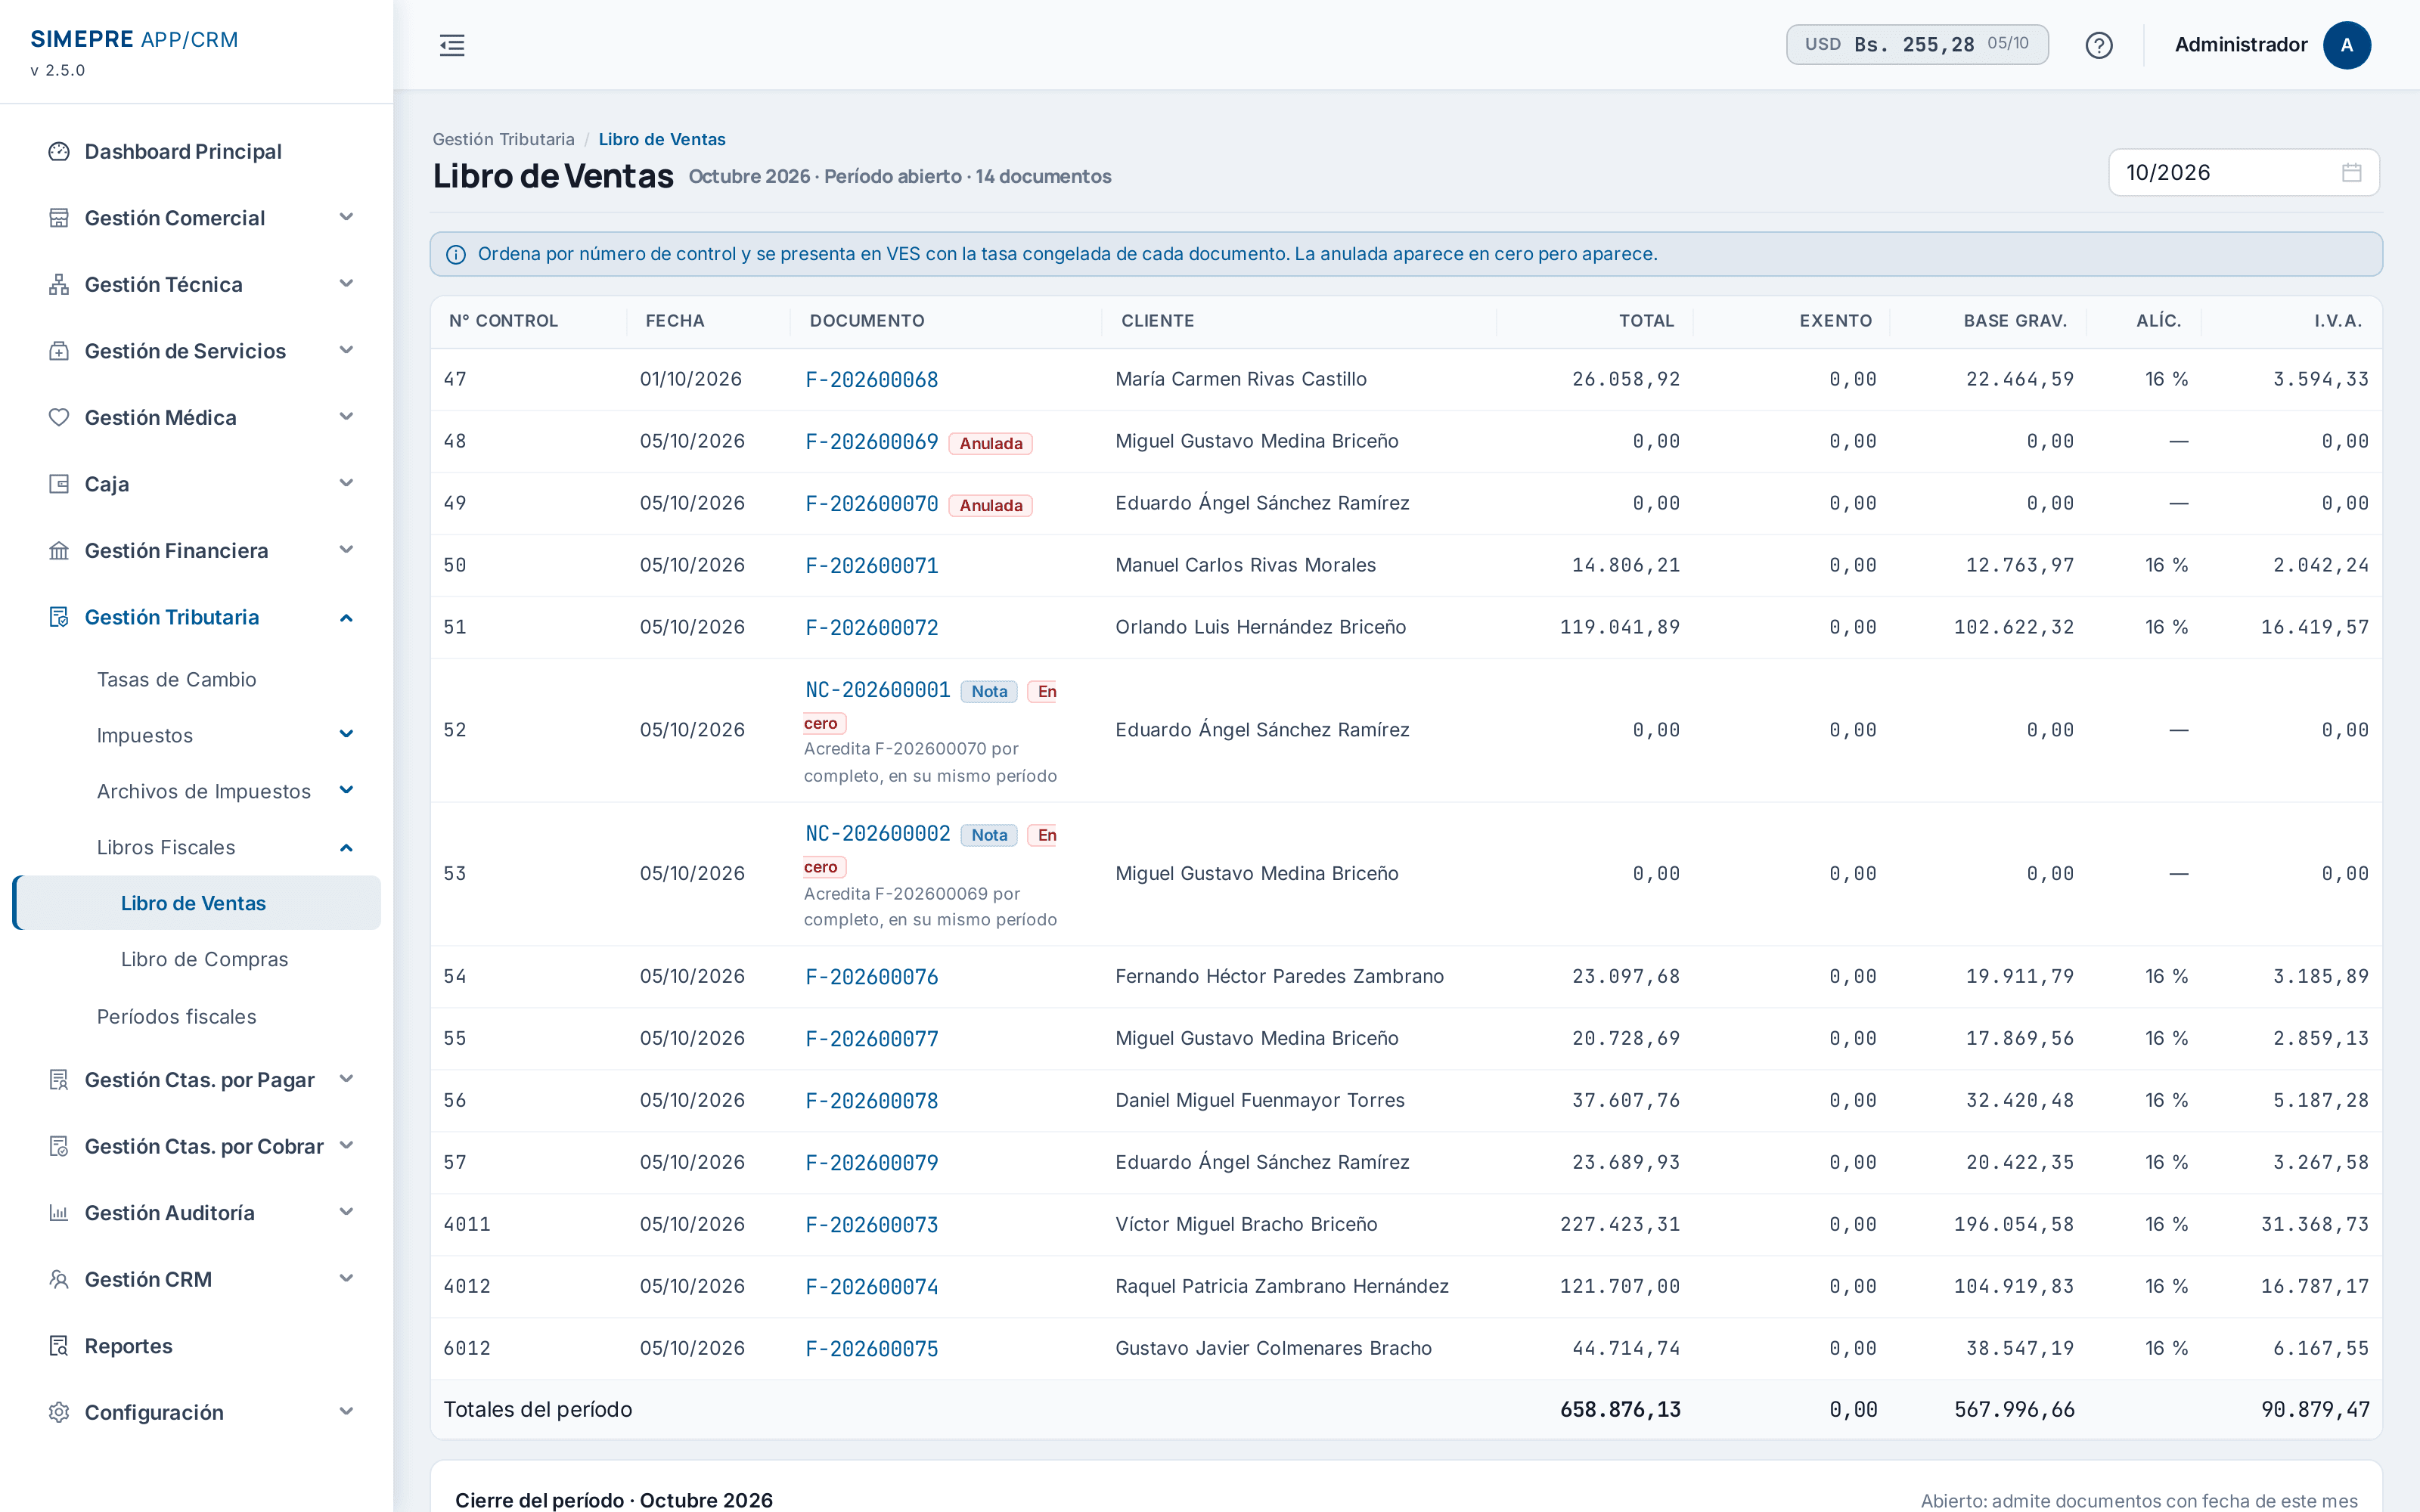This screenshot has height=1512, width=2420.
Task: Click the Gestión Ctas. por Pagar icon
Action: pos(59,1080)
